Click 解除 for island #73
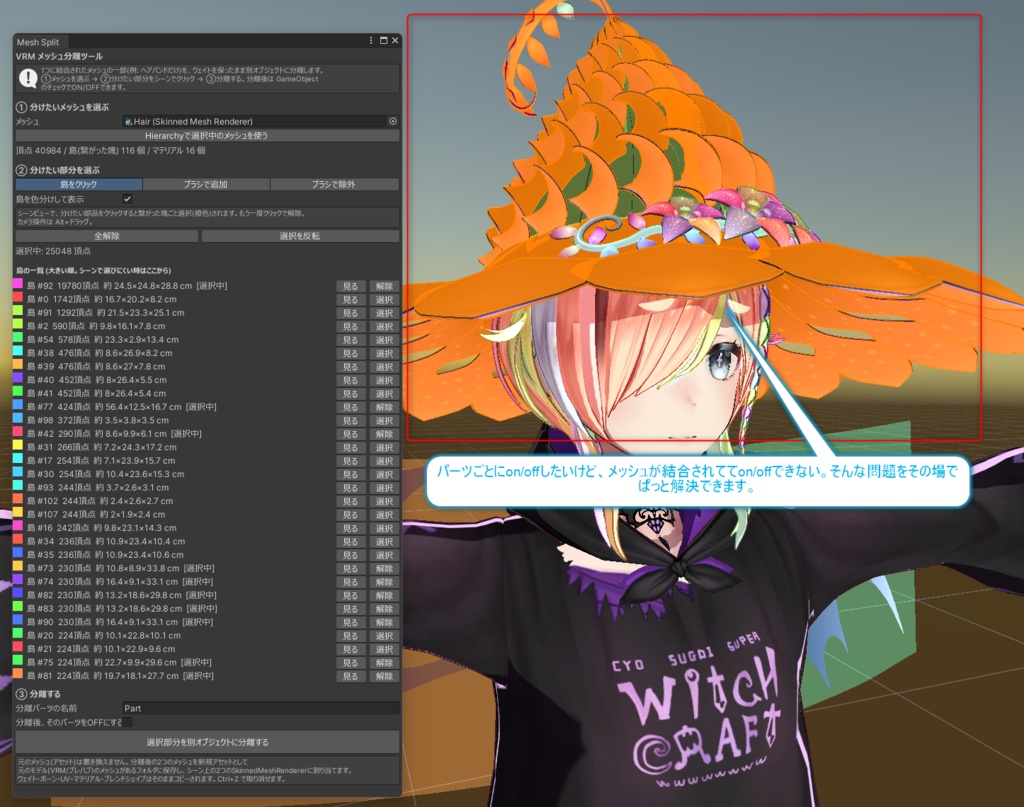 click(x=384, y=569)
